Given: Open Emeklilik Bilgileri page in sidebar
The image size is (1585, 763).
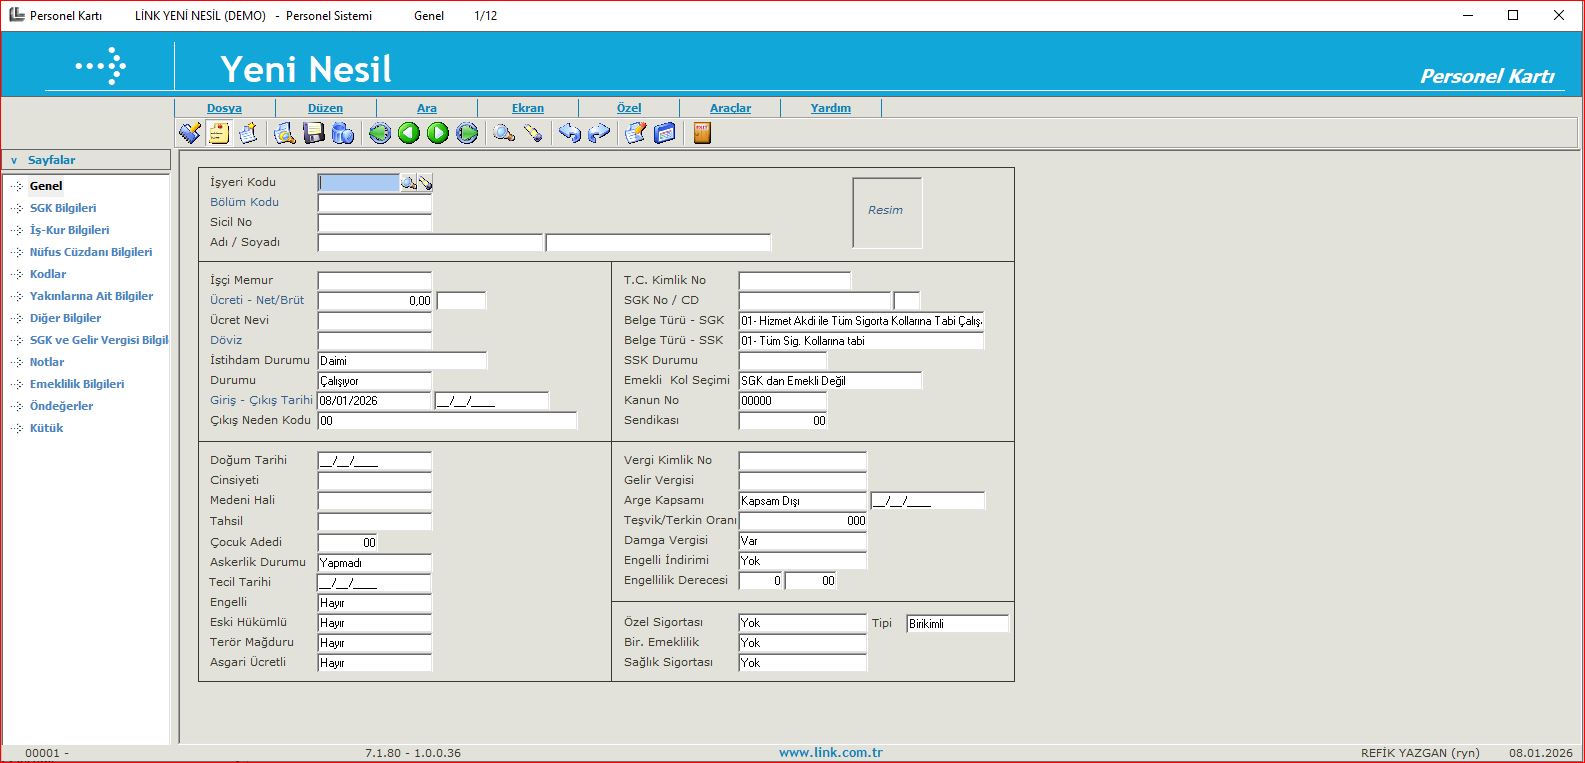Looking at the screenshot, I should point(77,384).
